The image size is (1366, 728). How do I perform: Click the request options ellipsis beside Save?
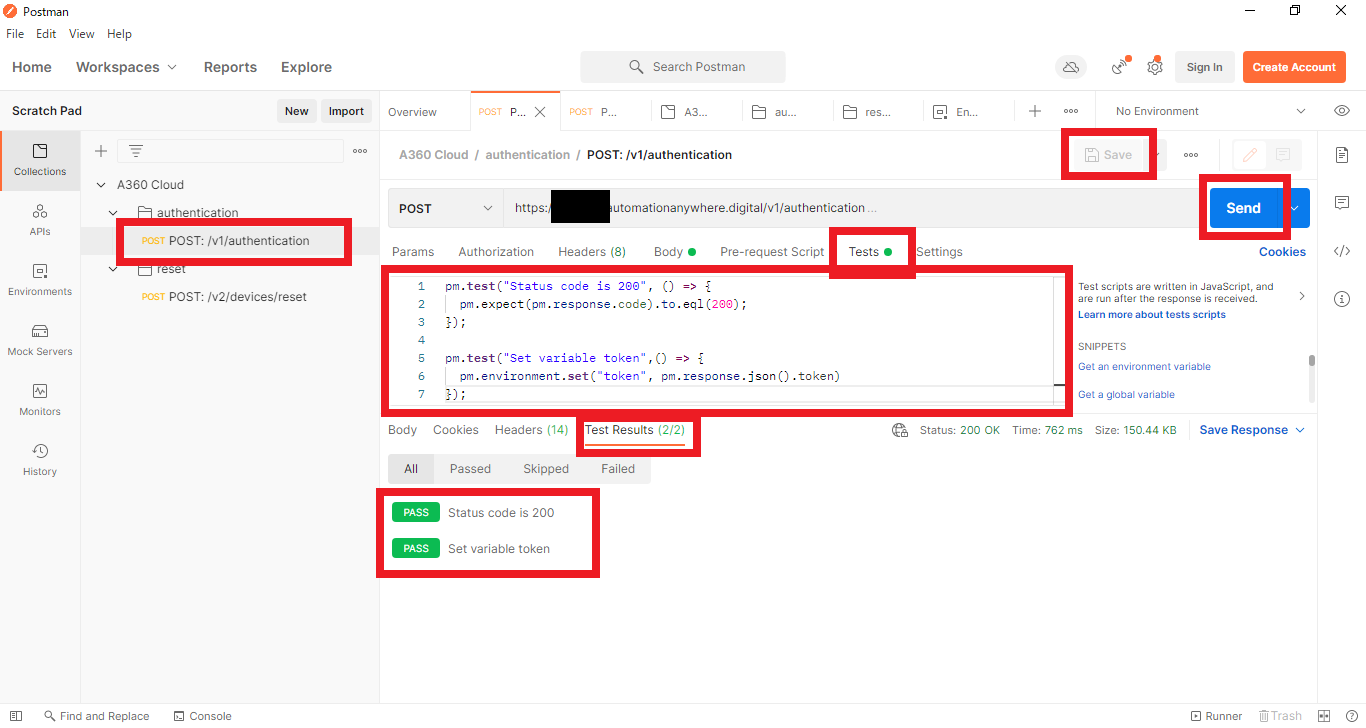1191,155
